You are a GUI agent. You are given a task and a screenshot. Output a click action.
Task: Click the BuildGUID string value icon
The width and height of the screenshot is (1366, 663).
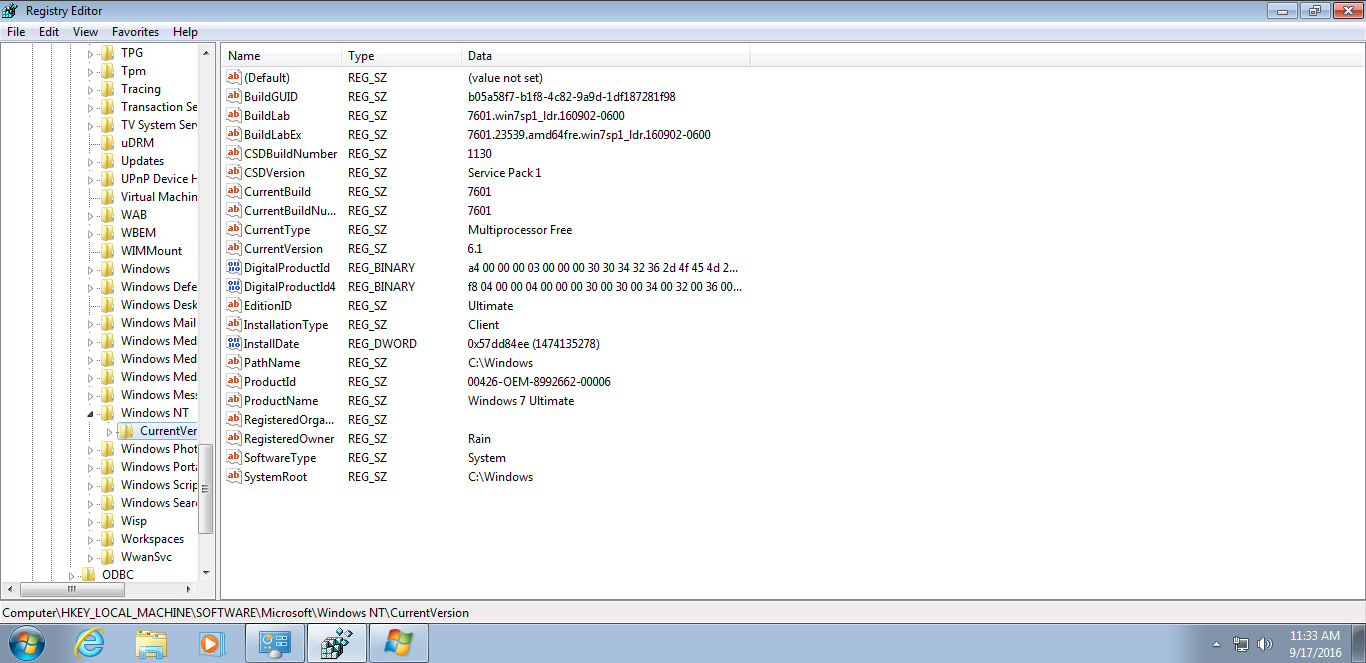235,97
